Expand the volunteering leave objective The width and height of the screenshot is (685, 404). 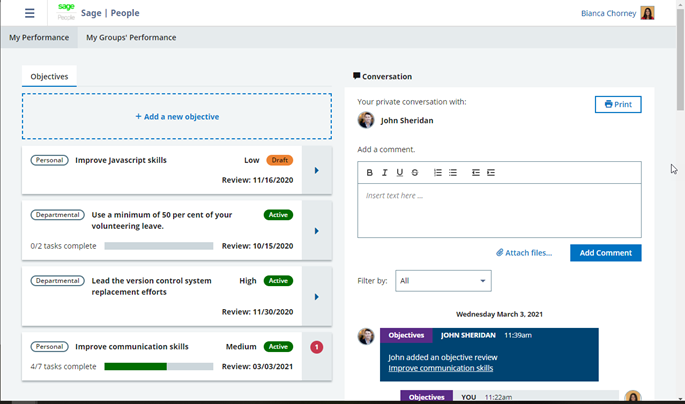[x=316, y=231]
